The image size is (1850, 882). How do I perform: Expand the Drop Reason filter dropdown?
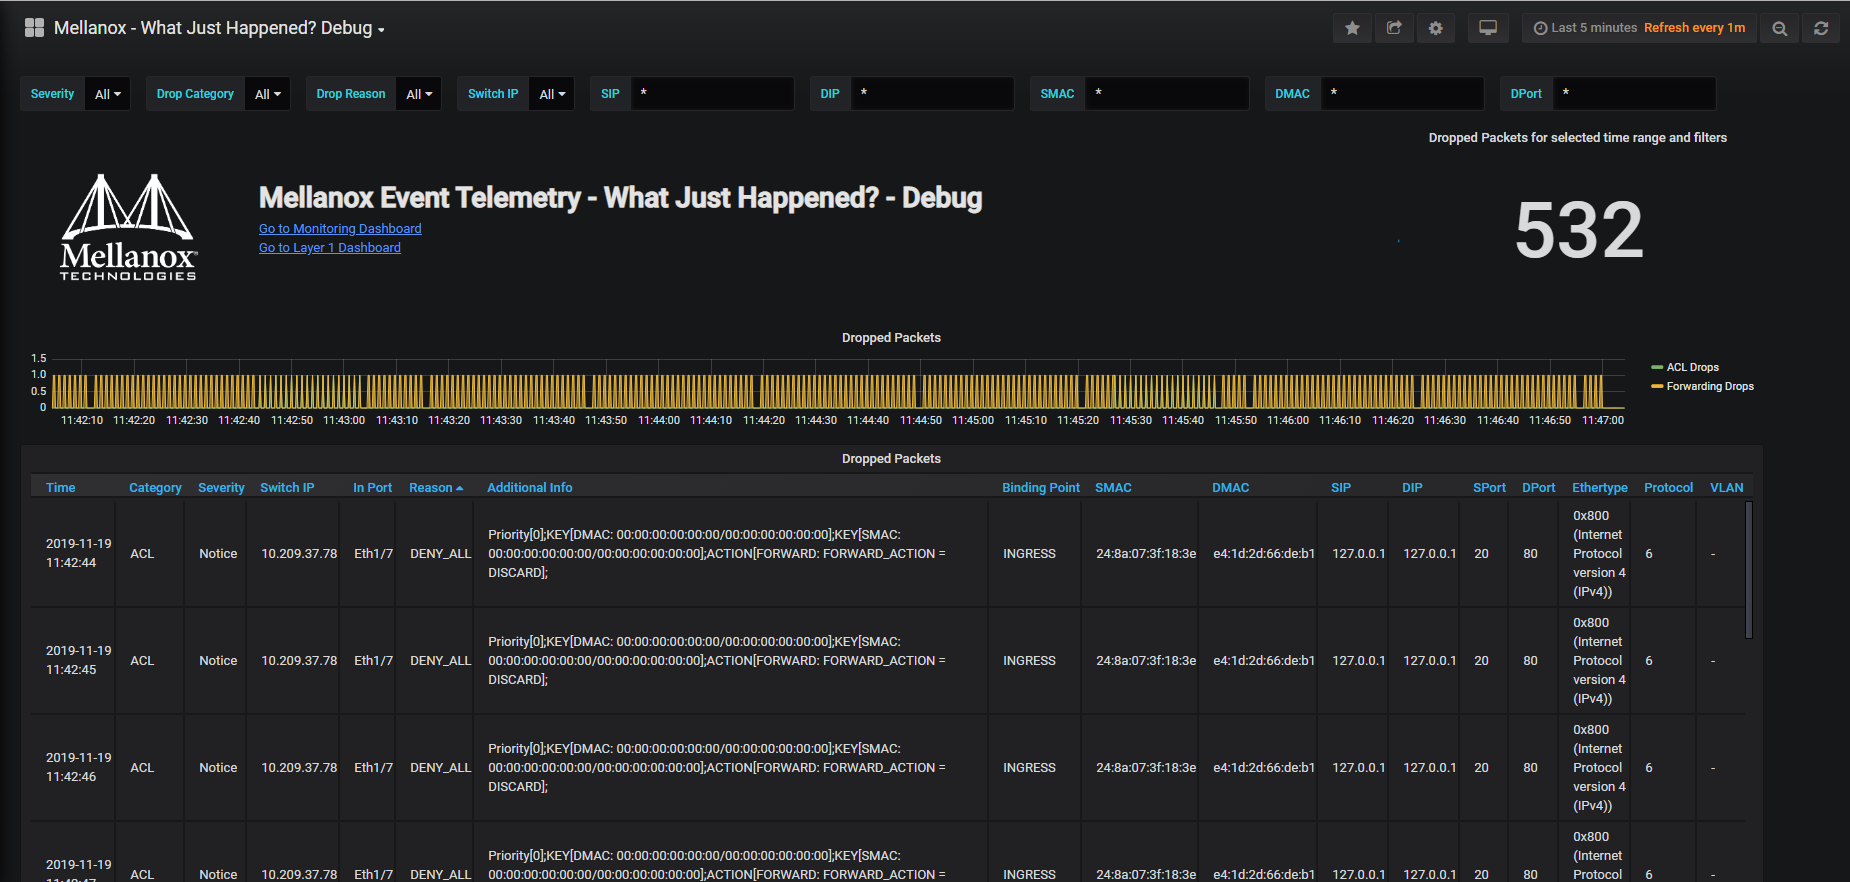[419, 94]
